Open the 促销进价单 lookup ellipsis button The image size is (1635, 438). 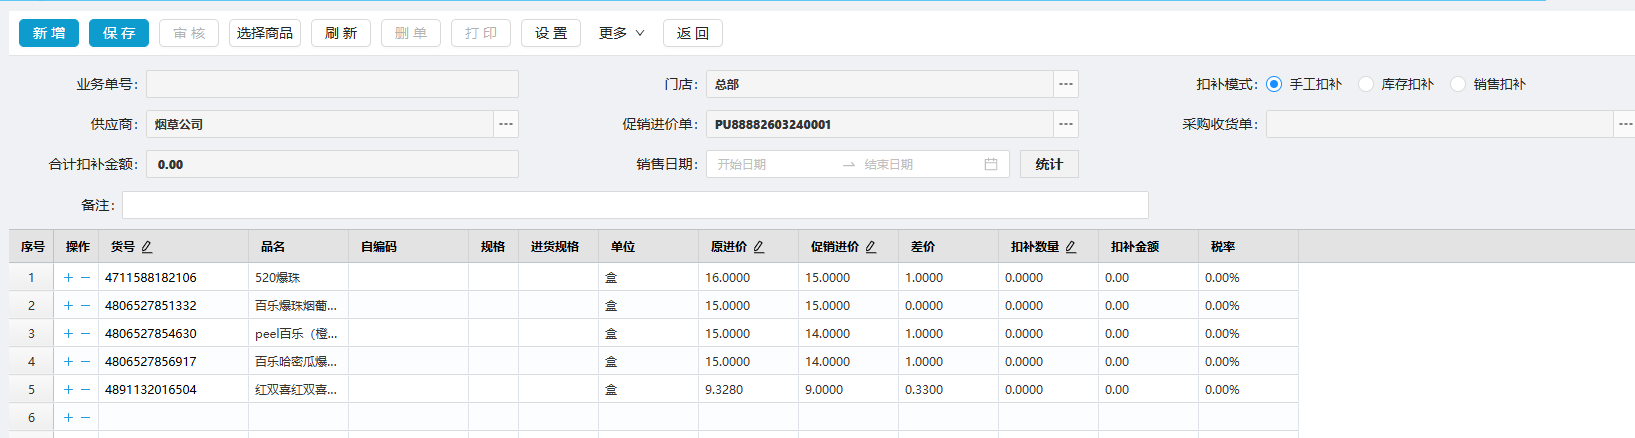click(x=1066, y=124)
